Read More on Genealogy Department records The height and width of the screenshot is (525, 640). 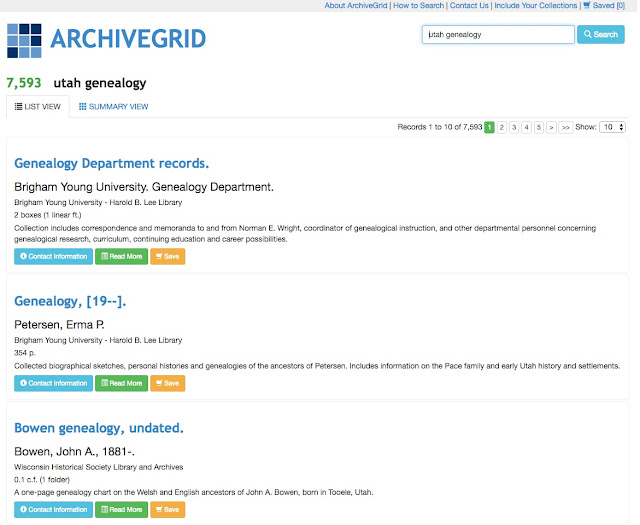tap(122, 256)
